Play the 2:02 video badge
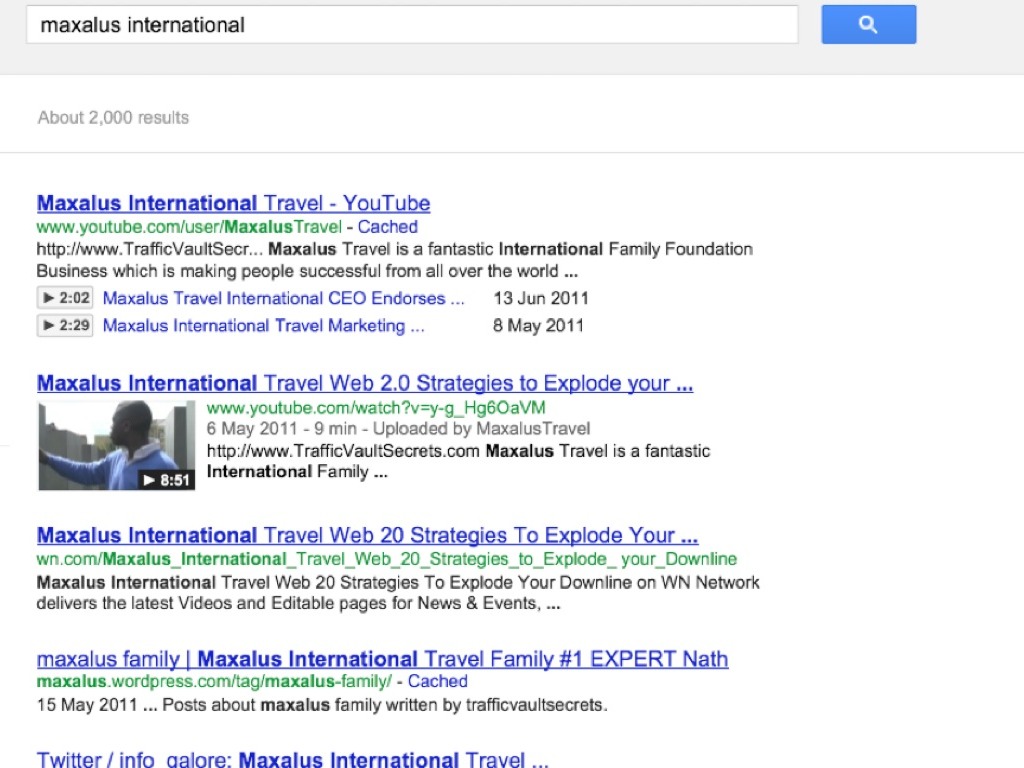Screen dimensions: 1024x768 [65, 298]
